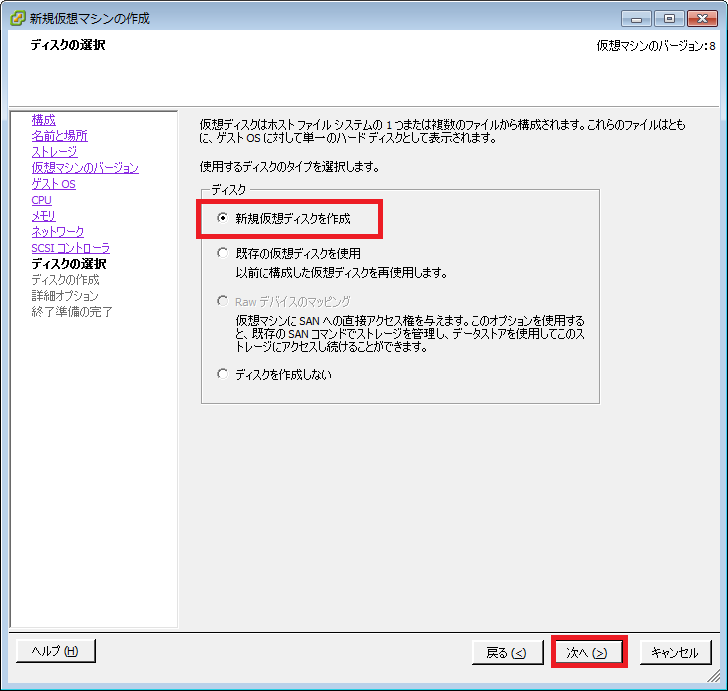Minimize the 新規仮想マシンの作成 window

[x=637, y=19]
